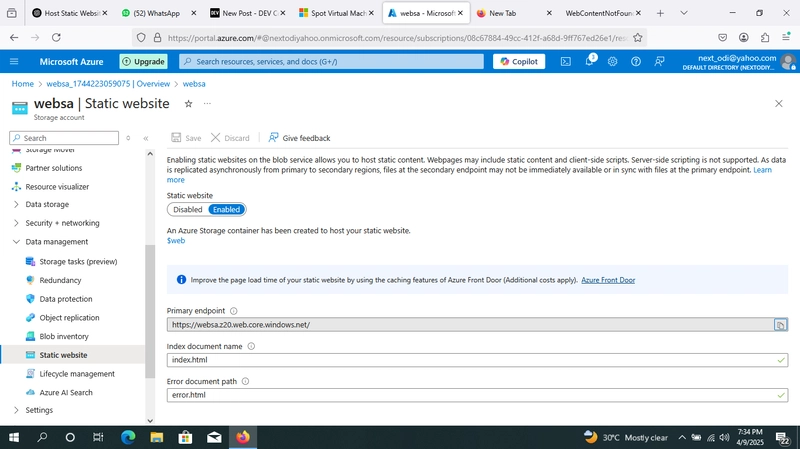
Task: Click the Error document path info icon
Action: click(x=245, y=381)
